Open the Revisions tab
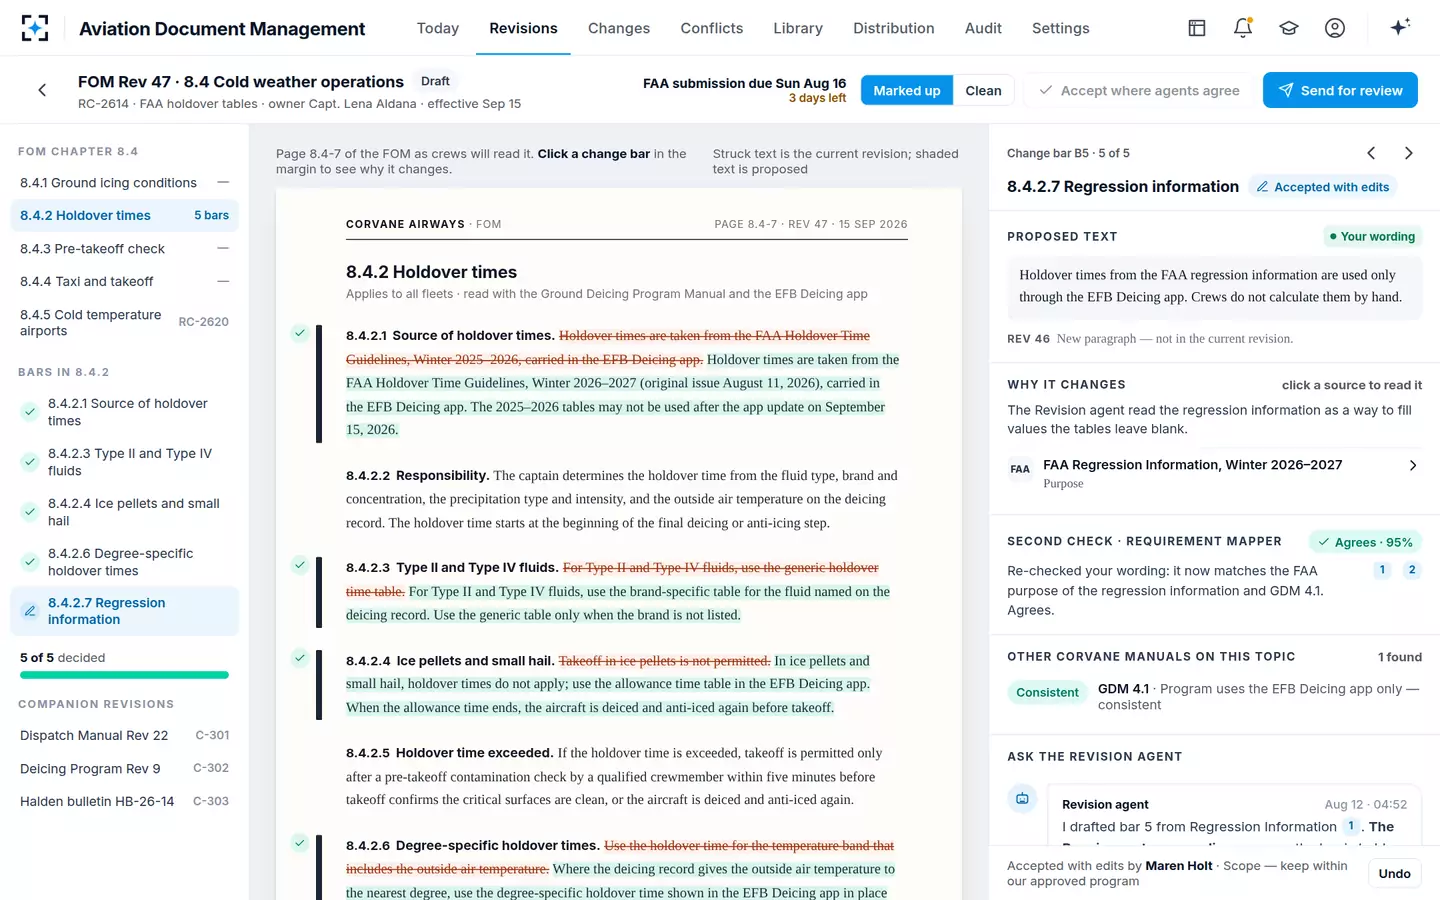The height and width of the screenshot is (900, 1440). click(523, 28)
